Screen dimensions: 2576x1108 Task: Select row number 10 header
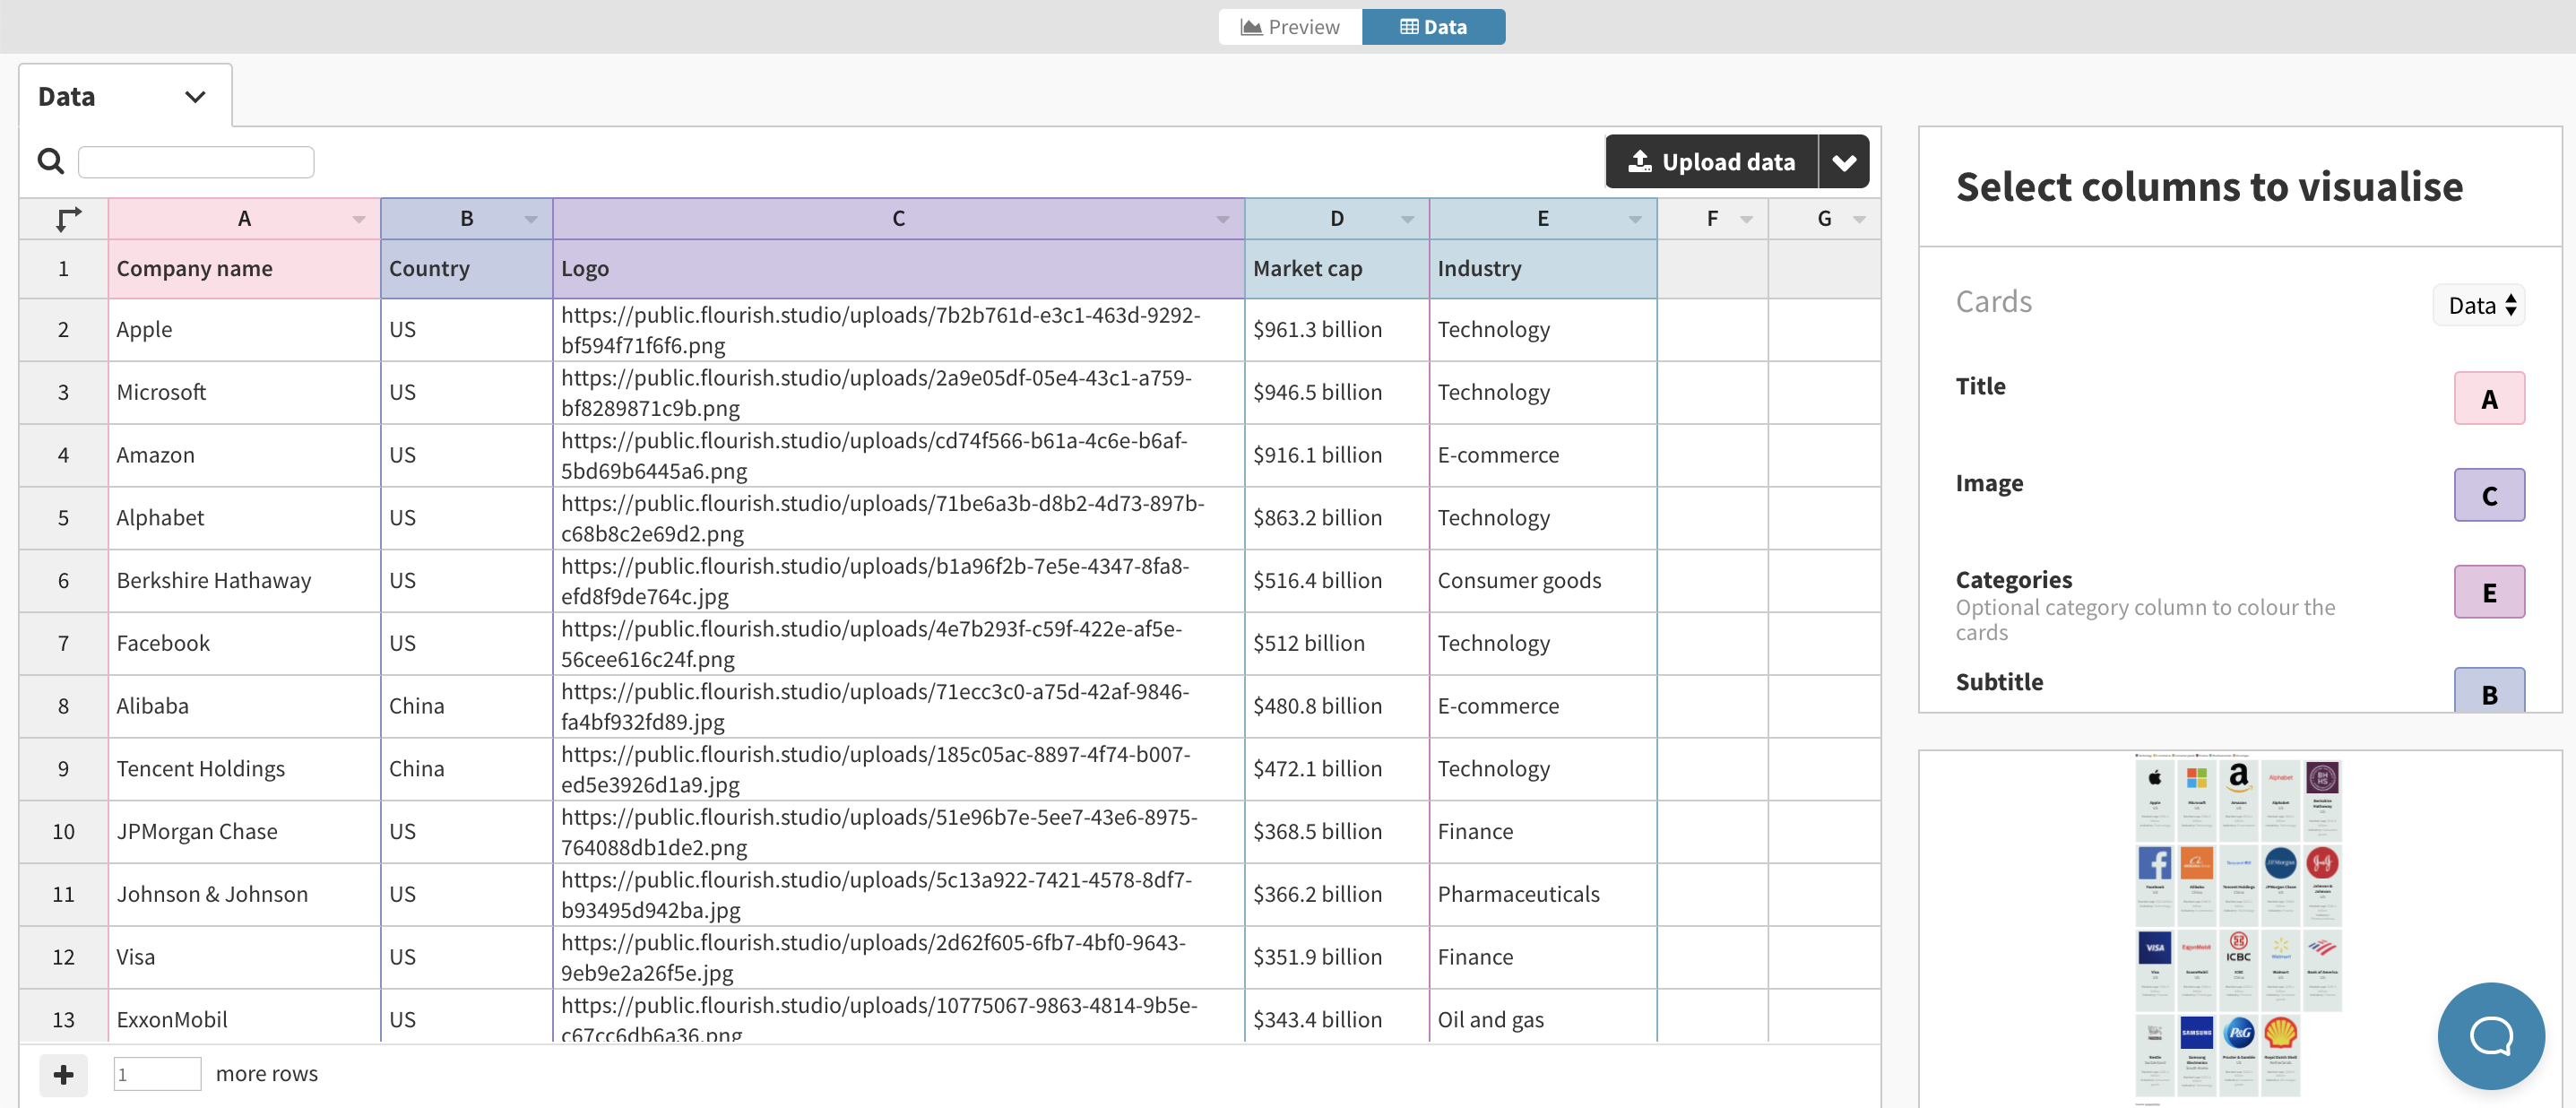[64, 832]
